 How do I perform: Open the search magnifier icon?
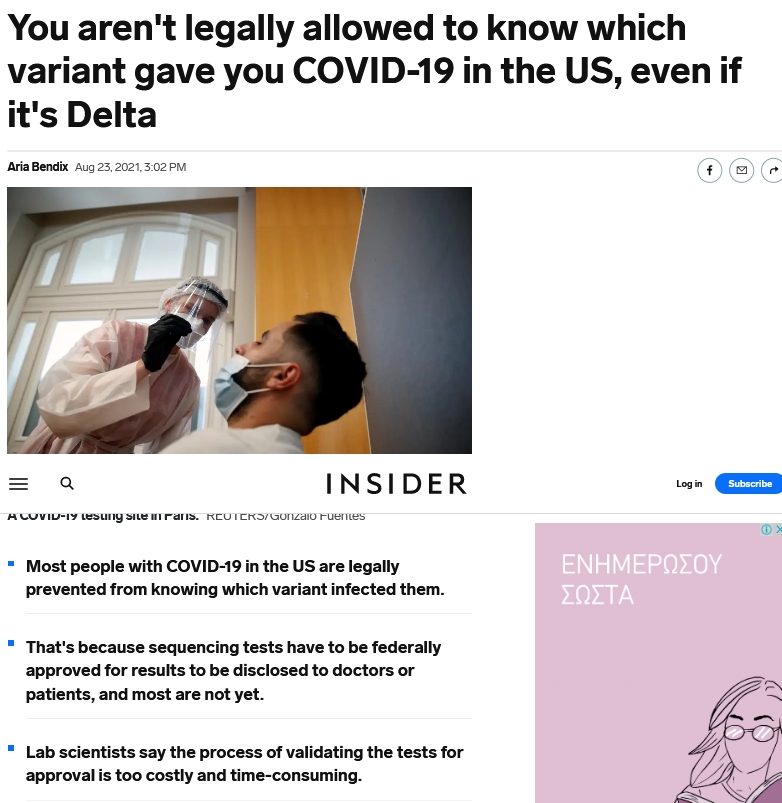point(67,483)
